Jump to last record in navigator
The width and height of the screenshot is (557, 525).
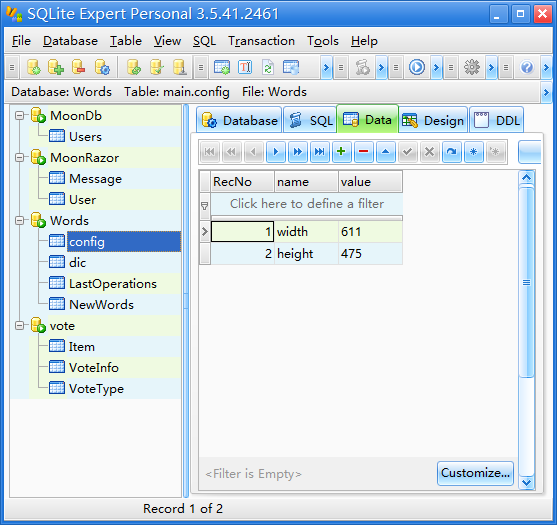coord(320,152)
